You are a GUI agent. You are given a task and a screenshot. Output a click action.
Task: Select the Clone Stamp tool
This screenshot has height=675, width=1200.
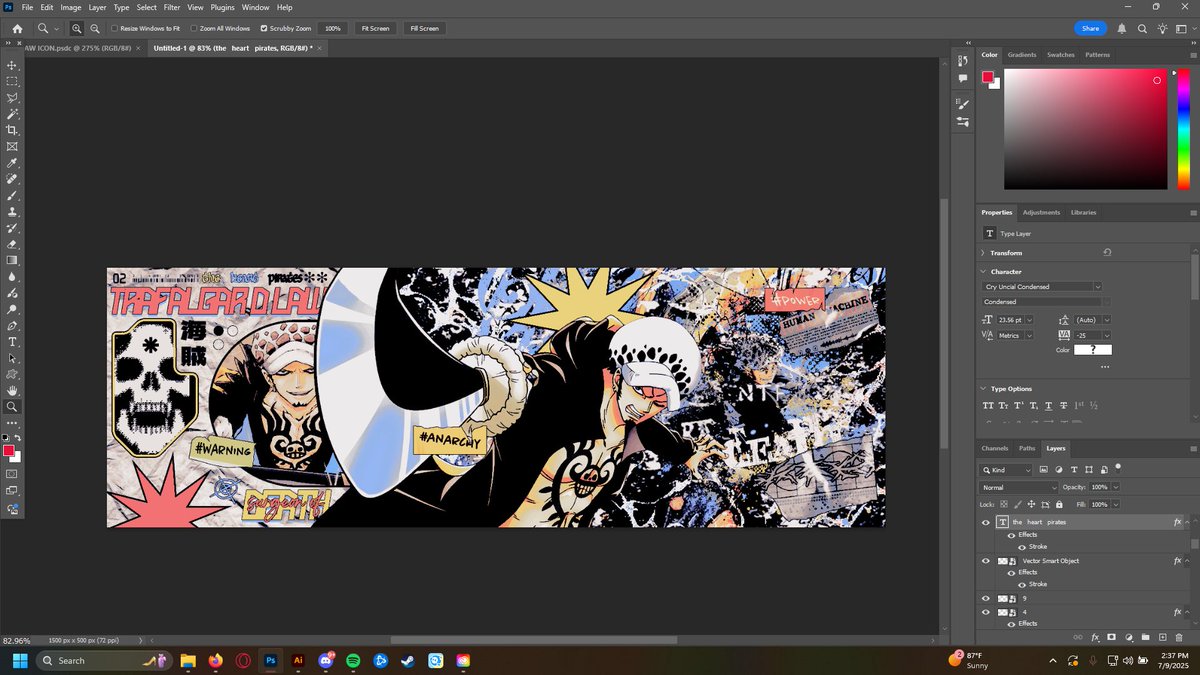point(12,212)
